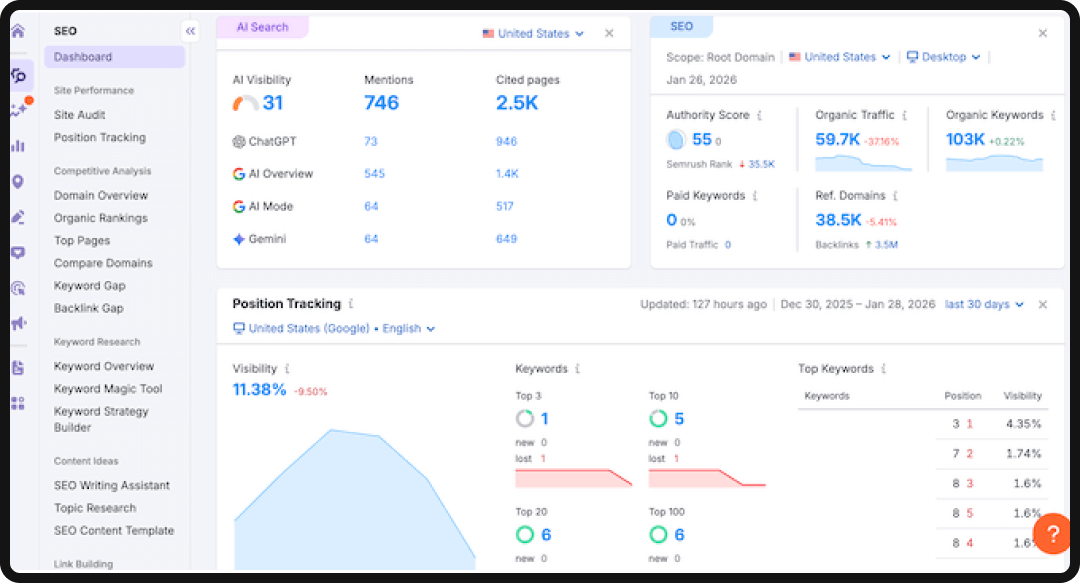Open the United States dropdown in AI Search
This screenshot has width=1080, height=583.
[533, 33]
